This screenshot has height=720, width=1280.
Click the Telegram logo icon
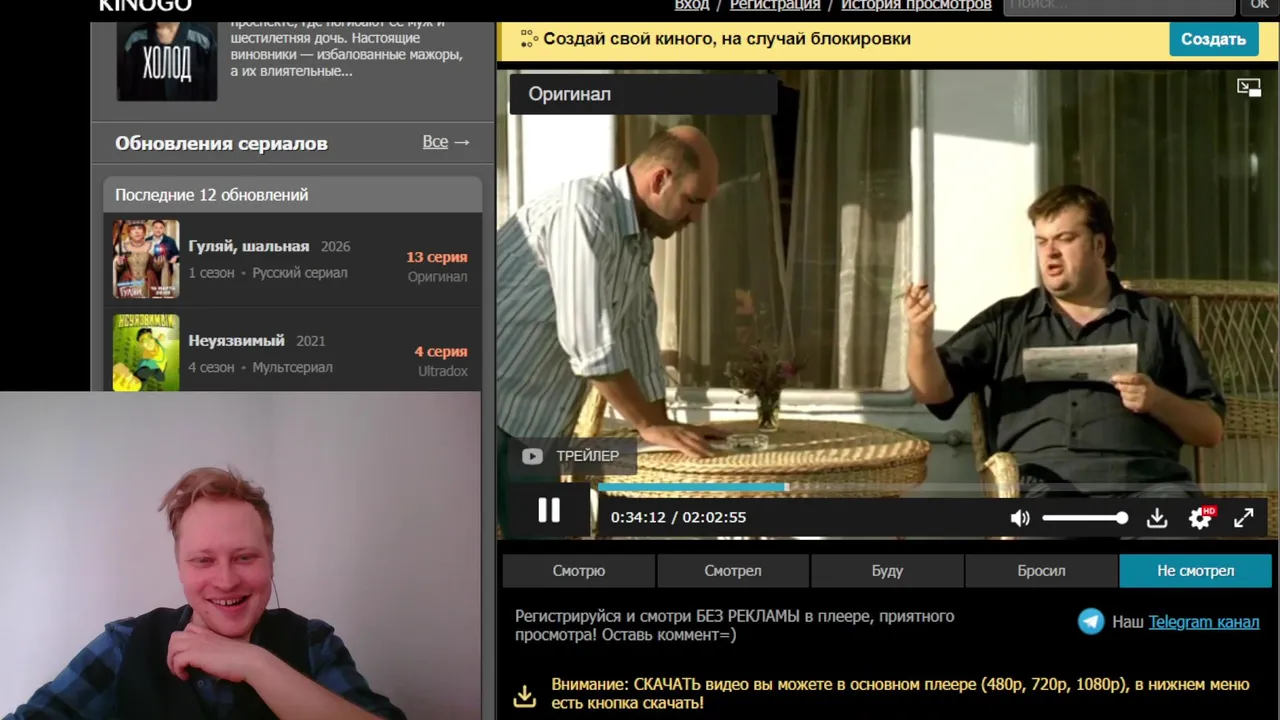[x=1091, y=622]
